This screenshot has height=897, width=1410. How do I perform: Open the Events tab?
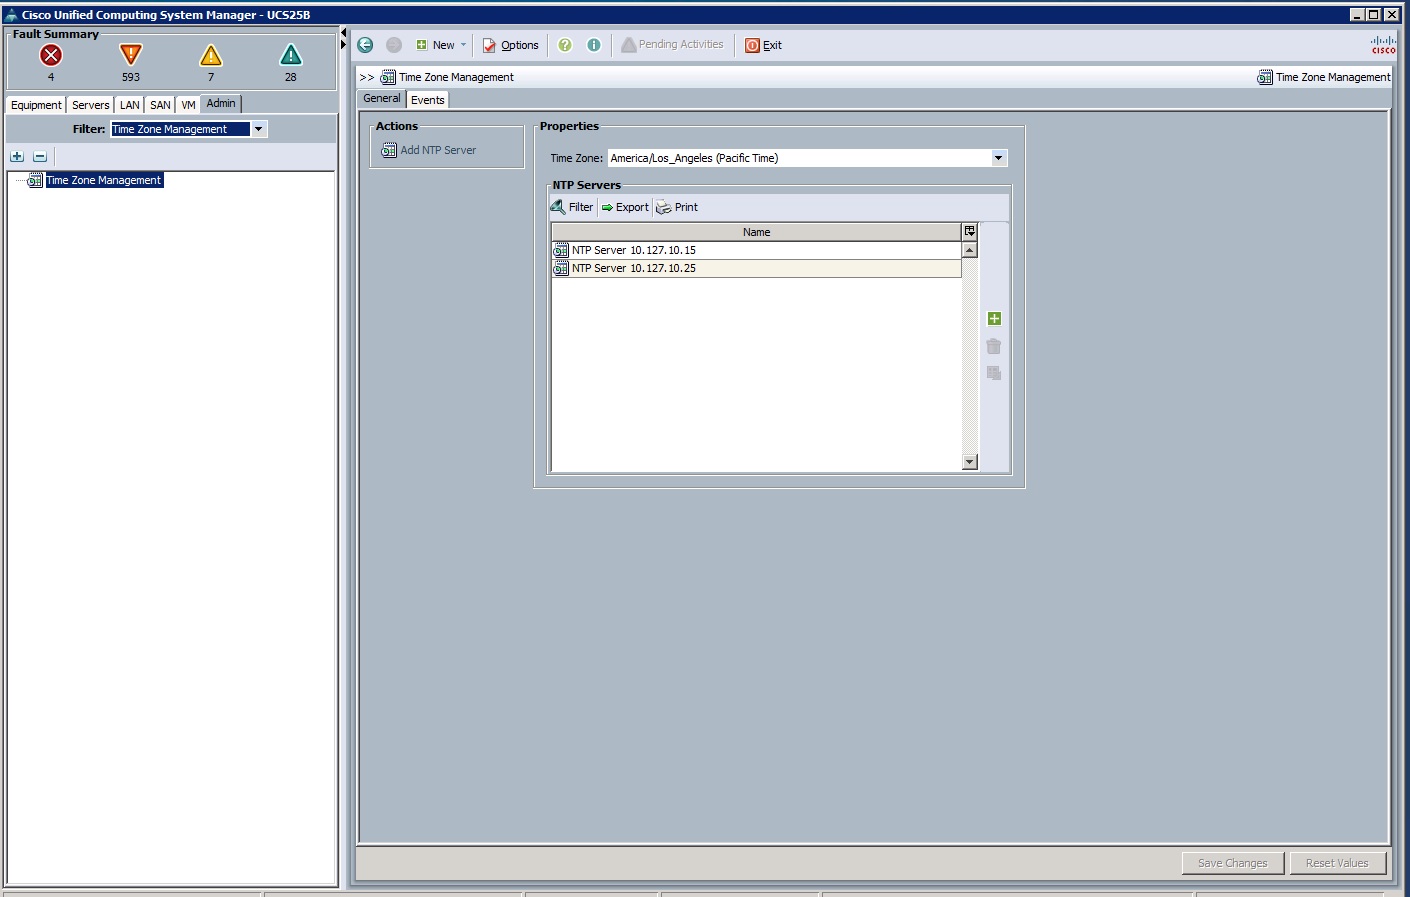click(x=427, y=100)
